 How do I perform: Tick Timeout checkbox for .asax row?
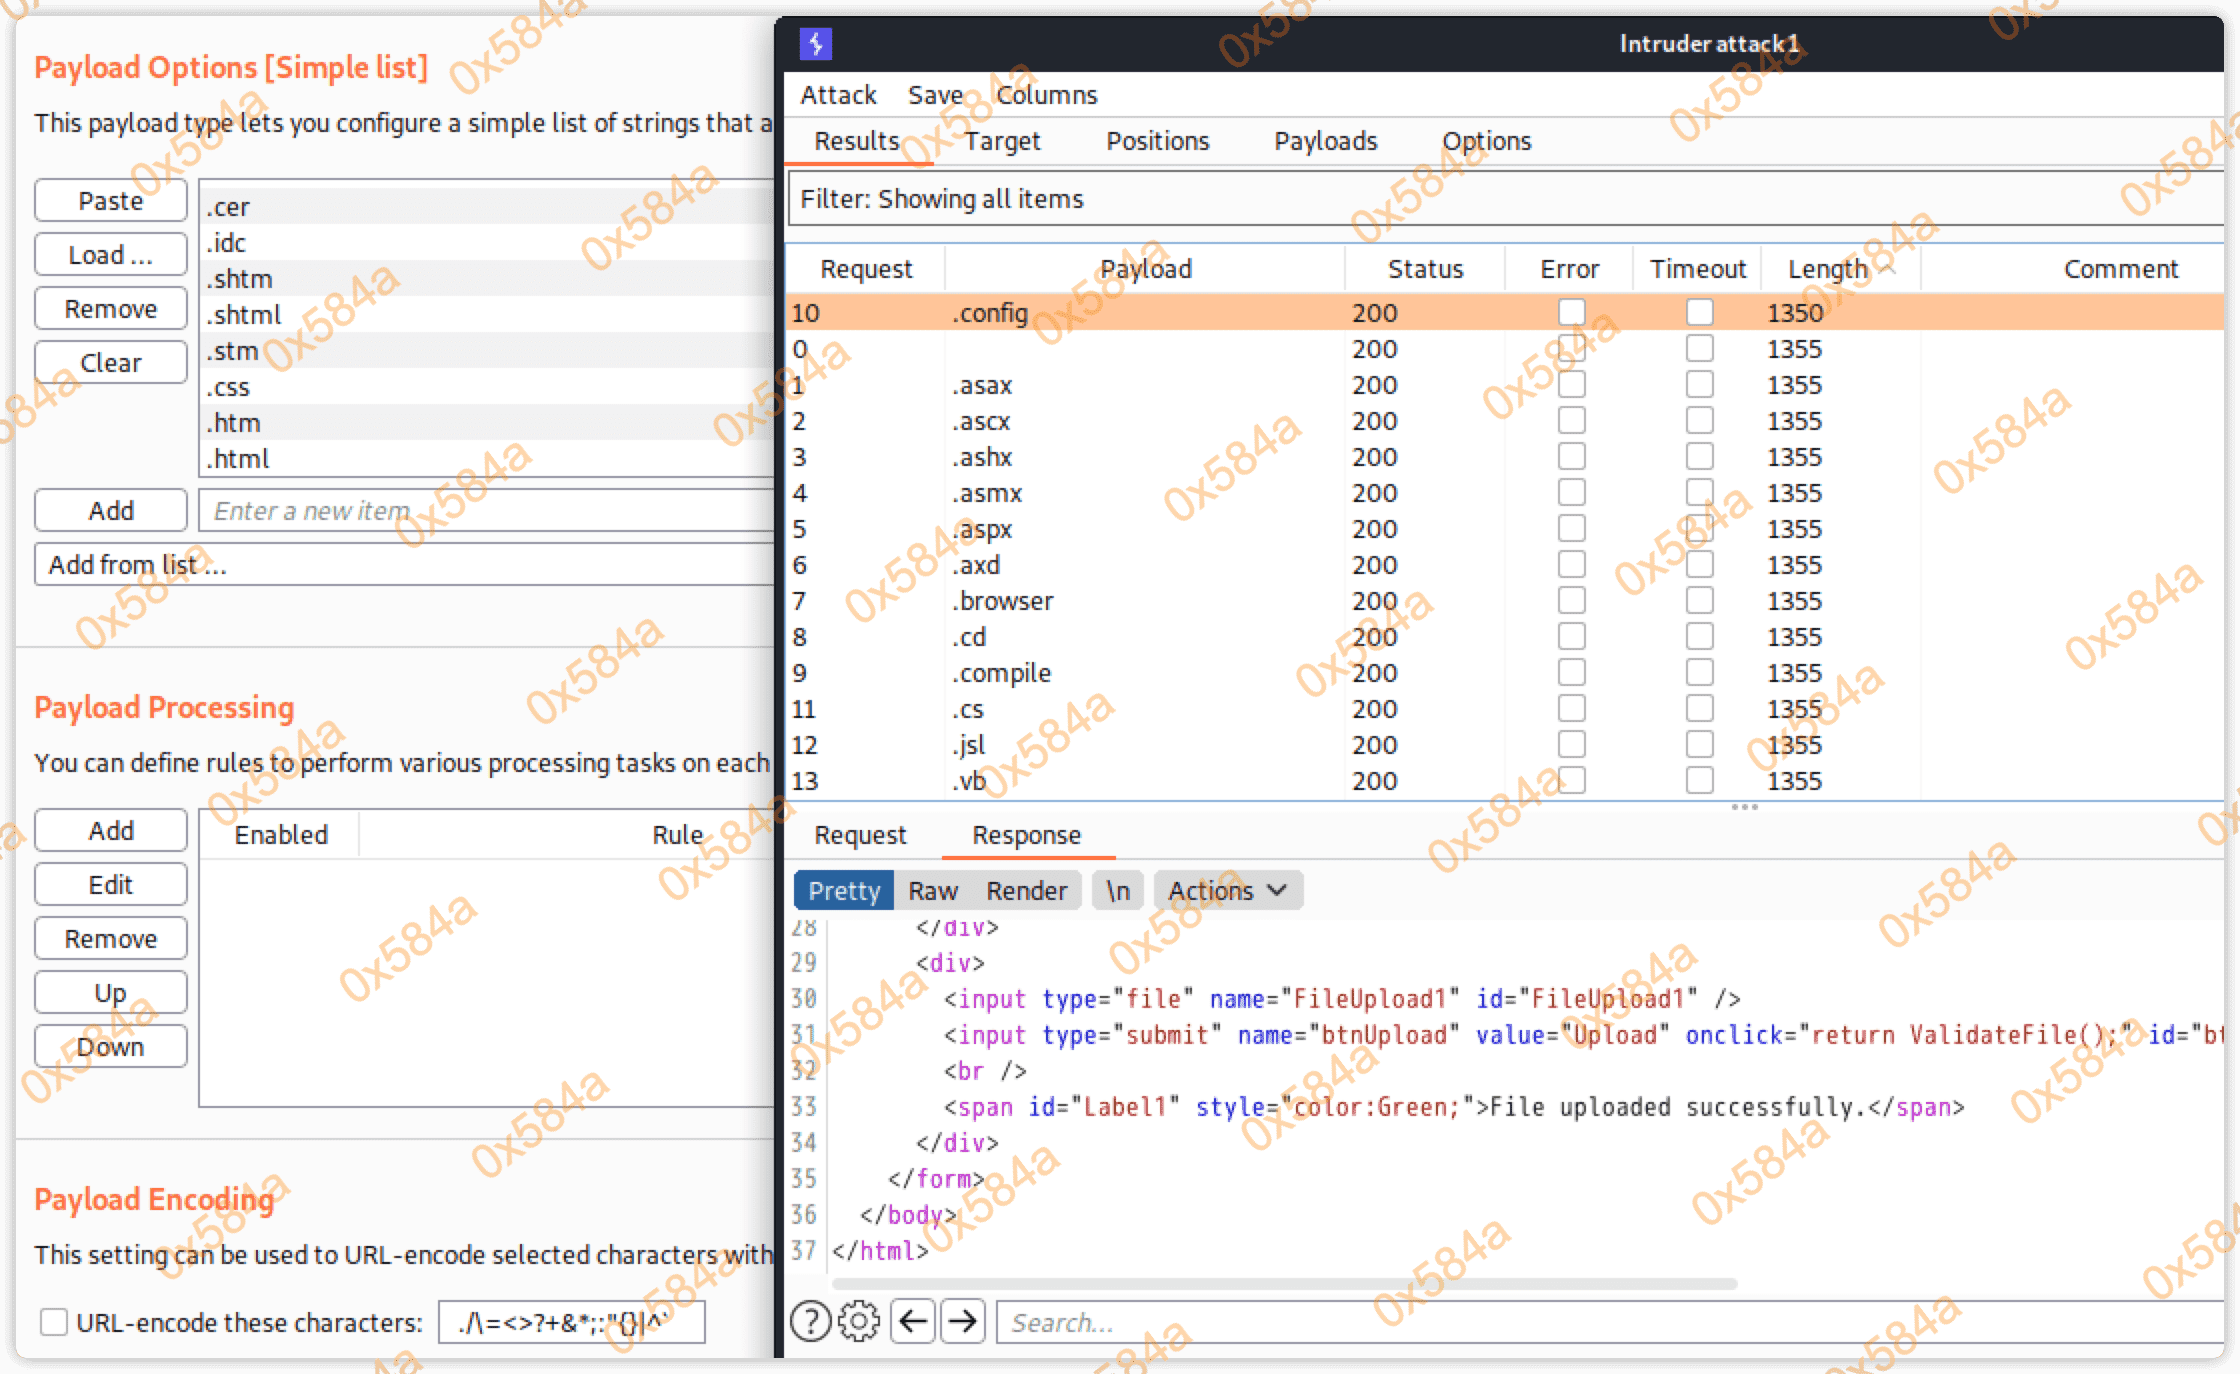[1699, 385]
